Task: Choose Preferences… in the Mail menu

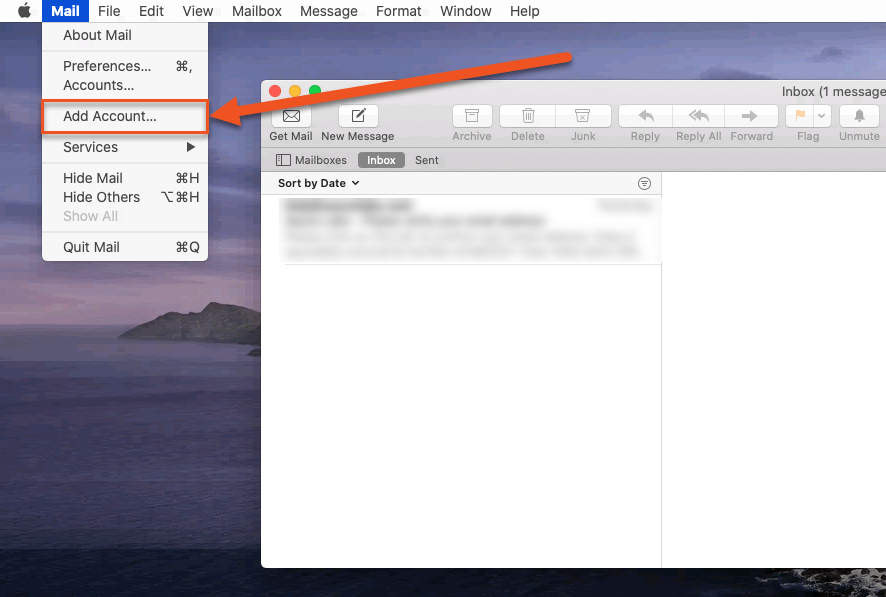Action: pos(107,66)
